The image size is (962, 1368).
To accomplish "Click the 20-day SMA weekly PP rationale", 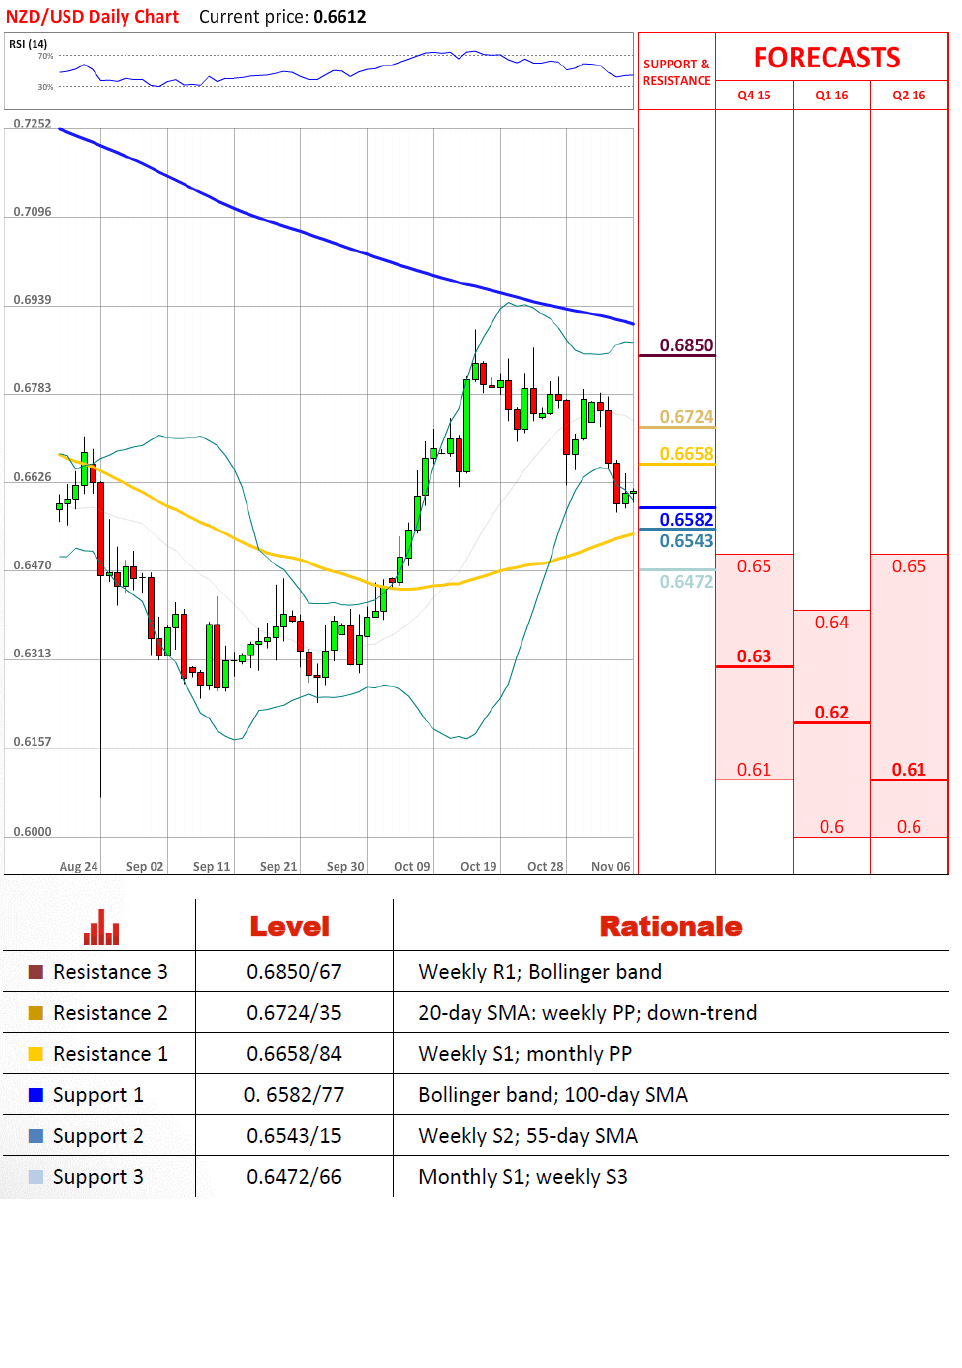I will [587, 1013].
